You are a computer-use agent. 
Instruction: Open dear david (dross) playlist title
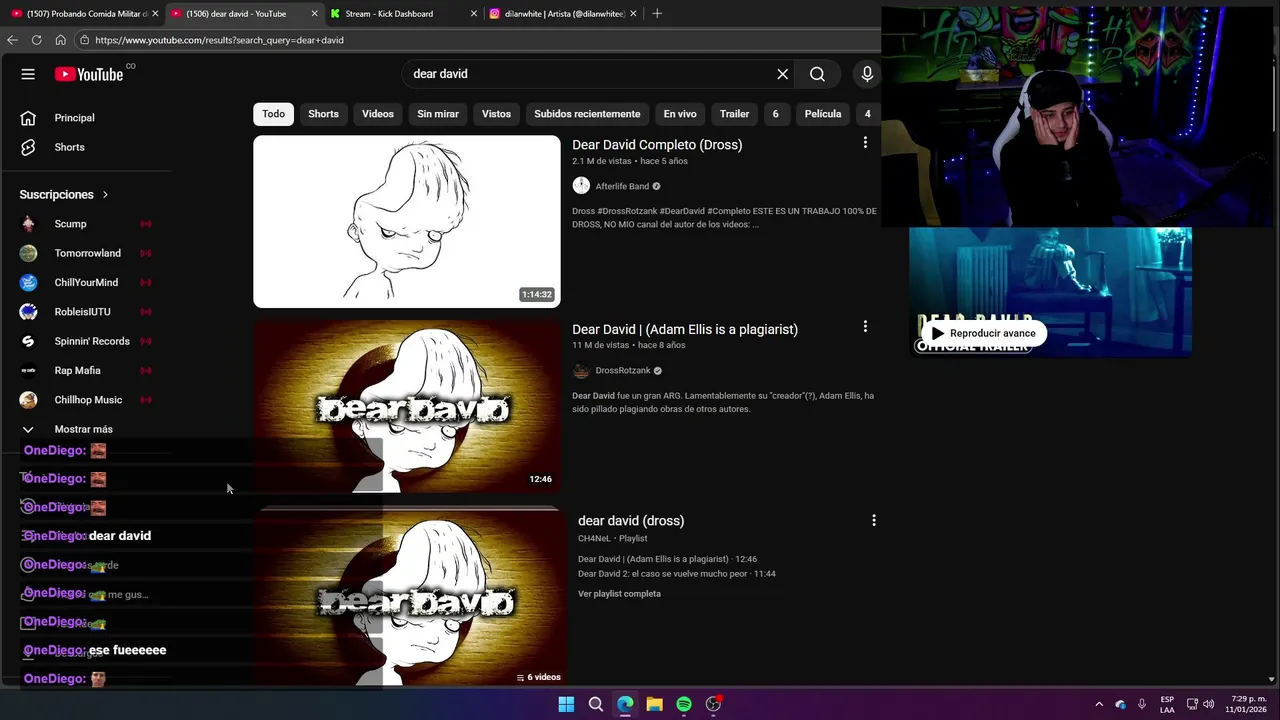[x=631, y=521]
